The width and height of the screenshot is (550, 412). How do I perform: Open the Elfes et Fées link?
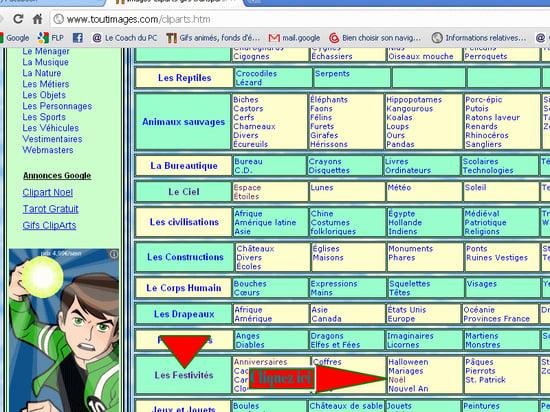335,345
